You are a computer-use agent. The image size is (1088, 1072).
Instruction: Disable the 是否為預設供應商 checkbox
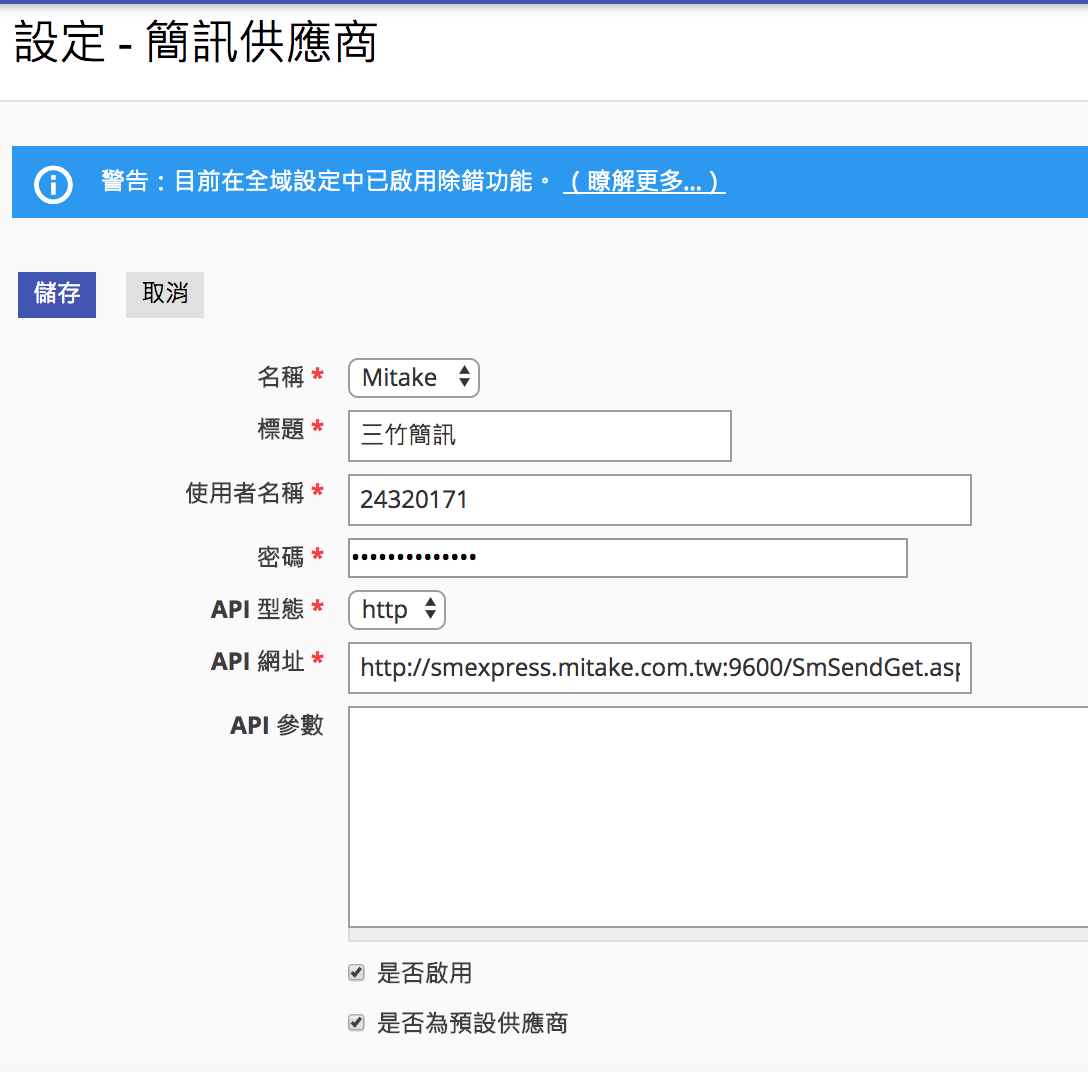pos(356,1023)
